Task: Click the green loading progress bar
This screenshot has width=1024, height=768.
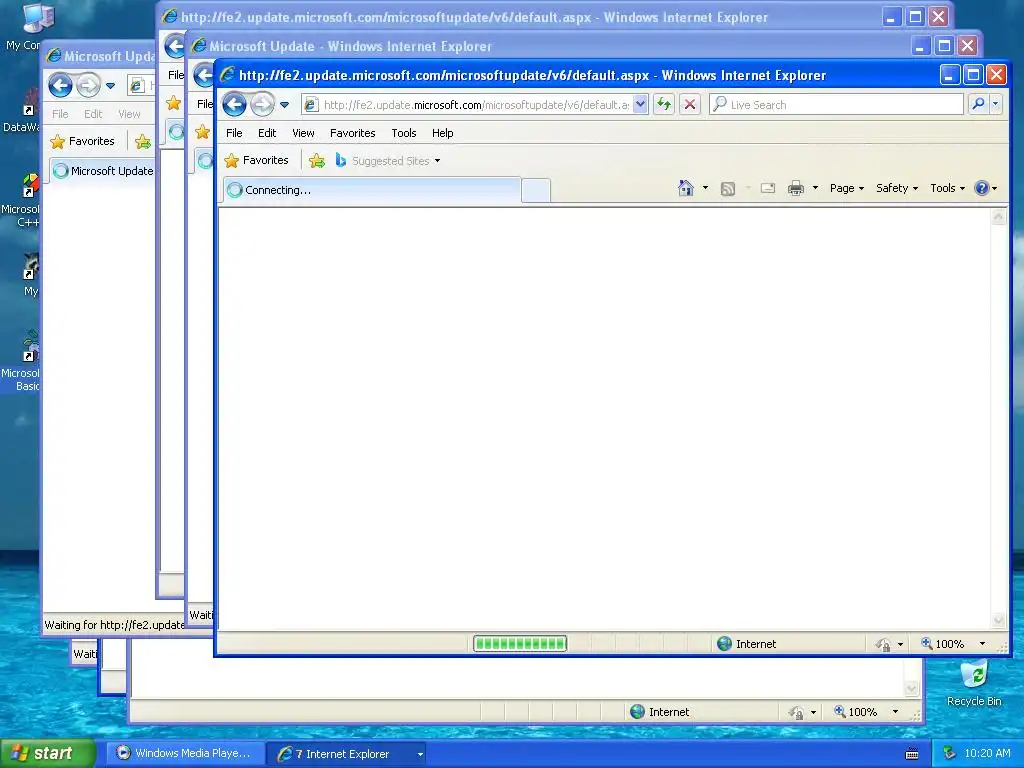Action: coord(520,644)
